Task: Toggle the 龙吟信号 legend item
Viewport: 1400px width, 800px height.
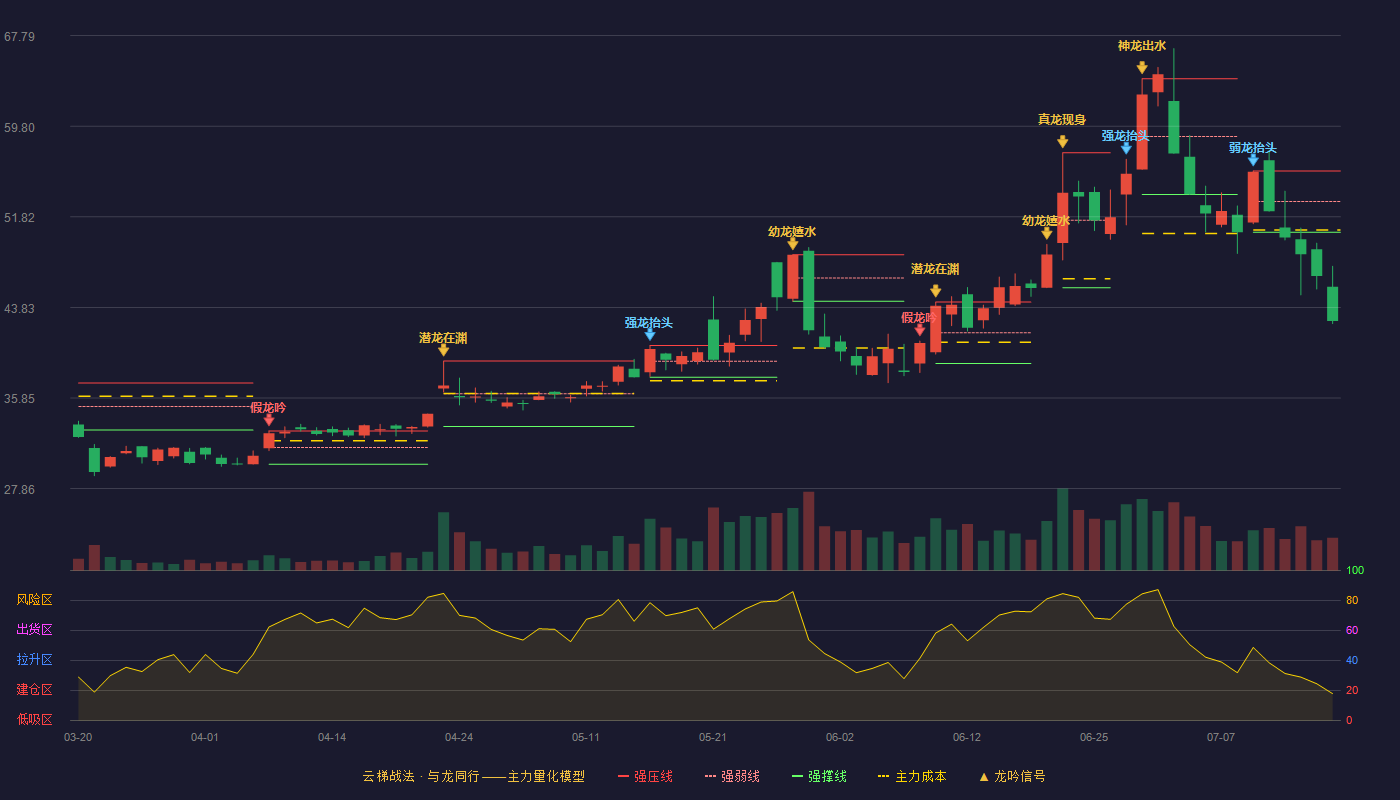Action: 1011,776
